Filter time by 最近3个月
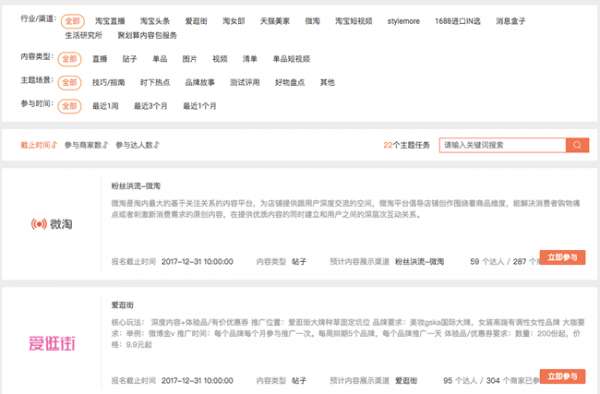The height and width of the screenshot is (394, 600). pyautogui.click(x=150, y=106)
